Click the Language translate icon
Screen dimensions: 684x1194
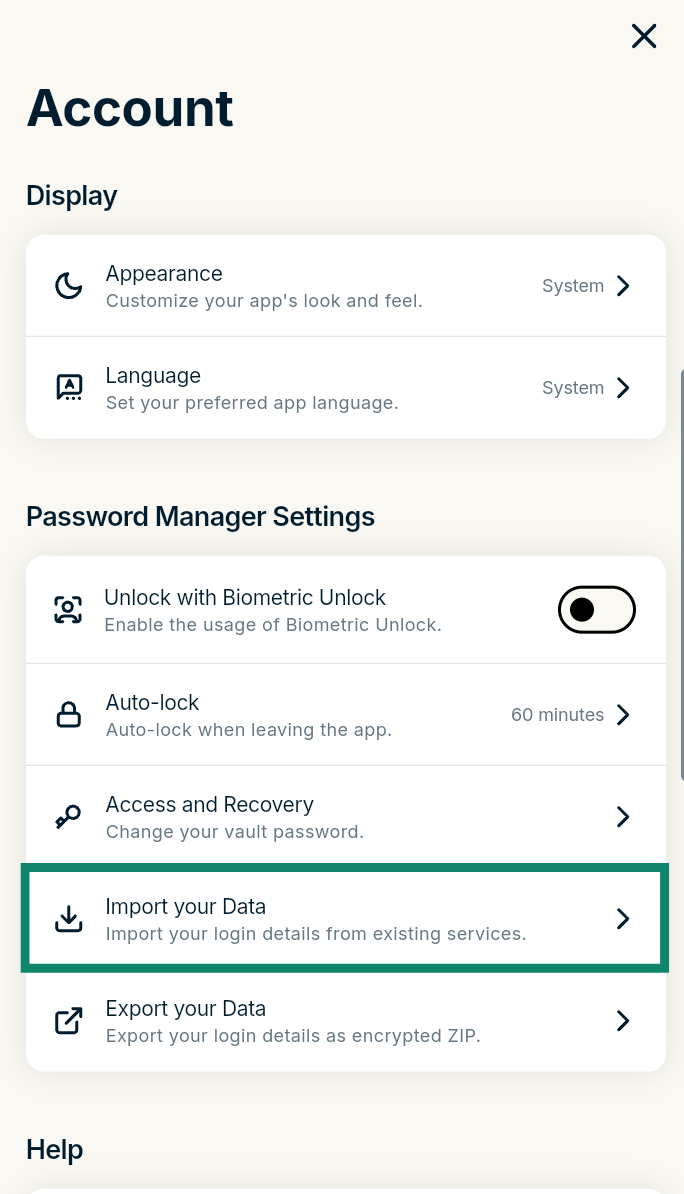pyautogui.click(x=69, y=388)
